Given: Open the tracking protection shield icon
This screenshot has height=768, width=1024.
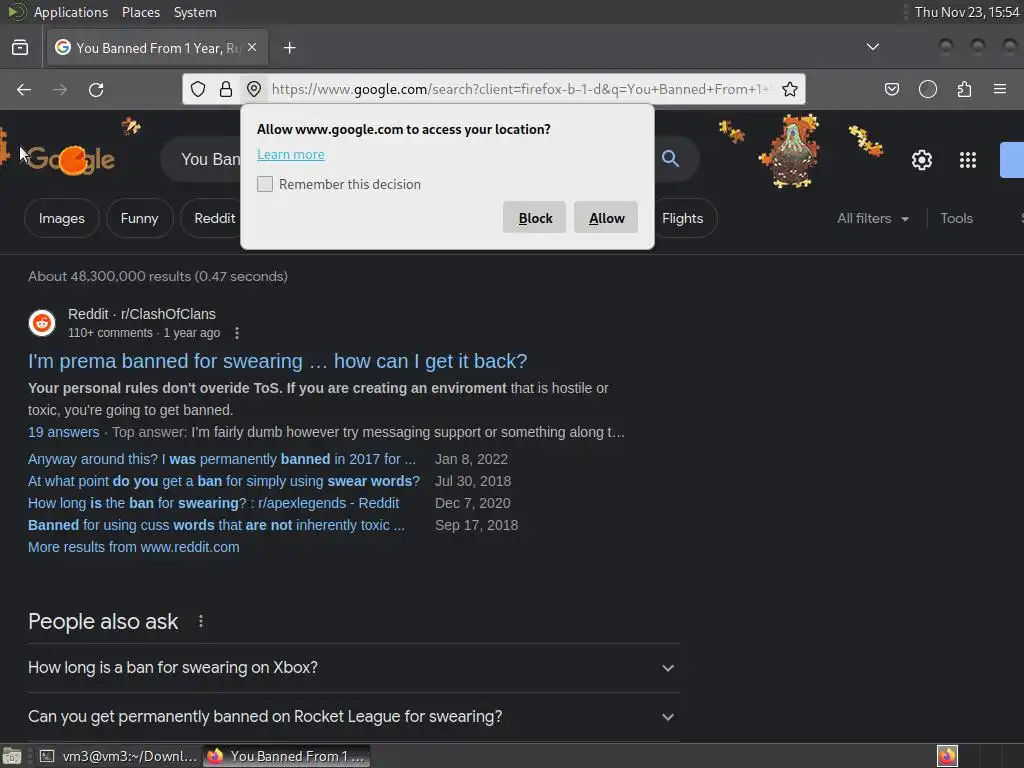Looking at the screenshot, I should tap(198, 89).
